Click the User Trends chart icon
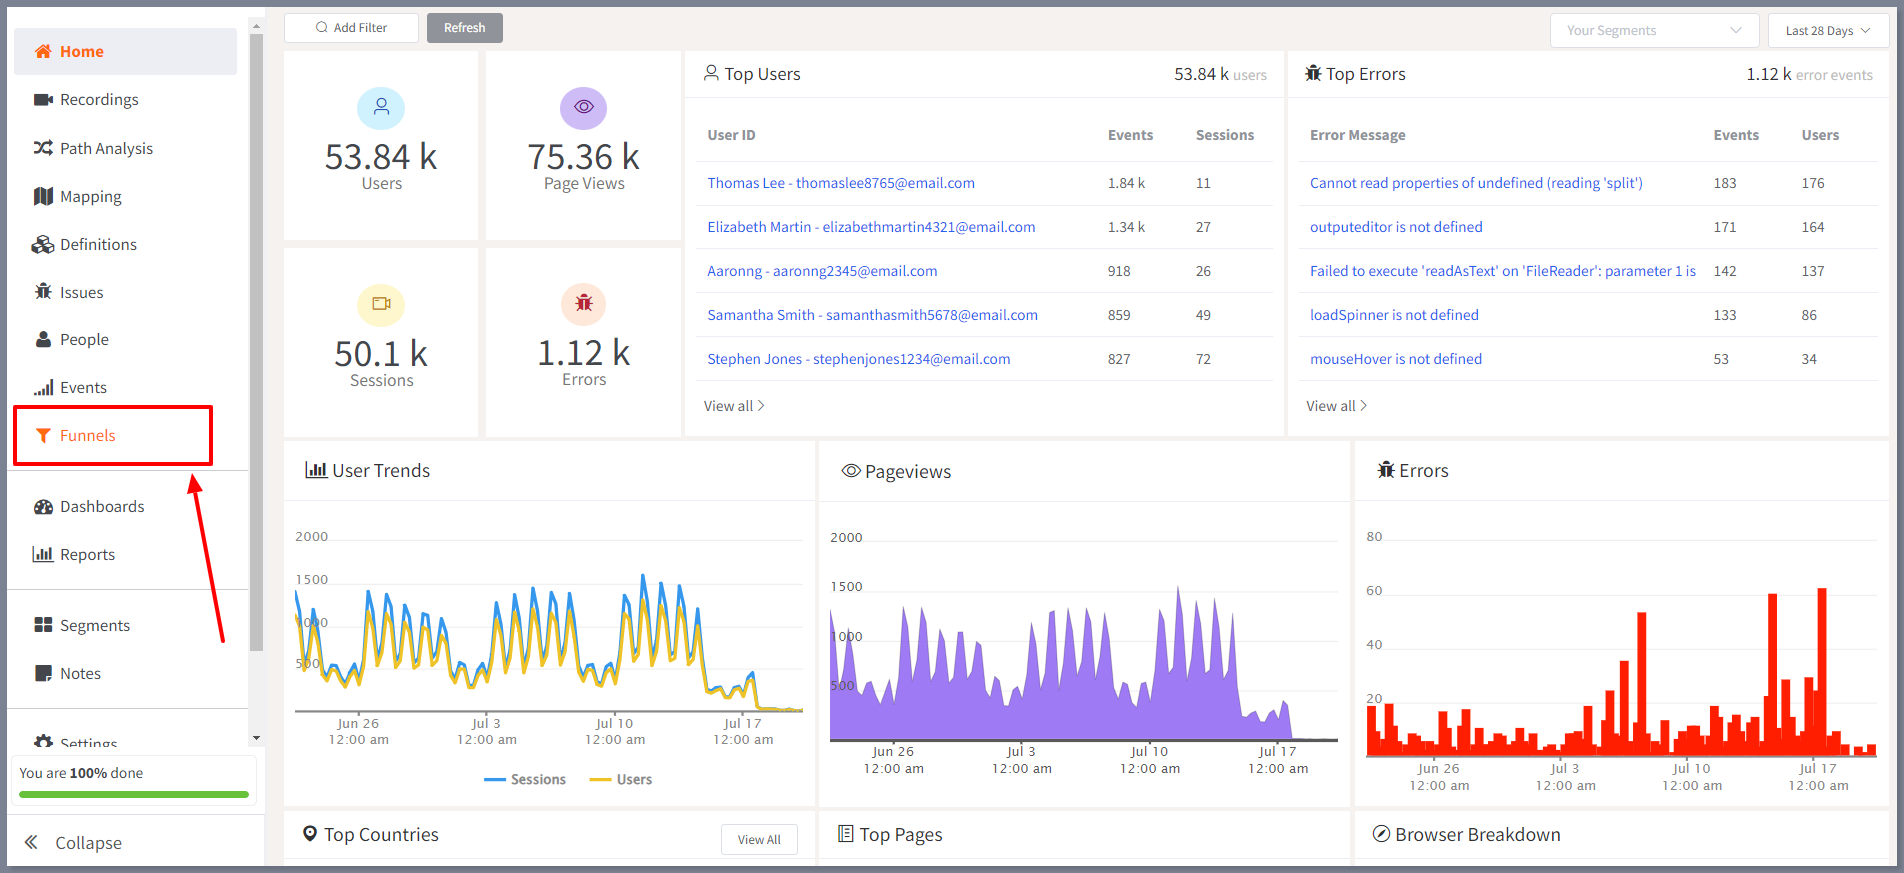Image resolution: width=1904 pixels, height=873 pixels. [x=316, y=469]
